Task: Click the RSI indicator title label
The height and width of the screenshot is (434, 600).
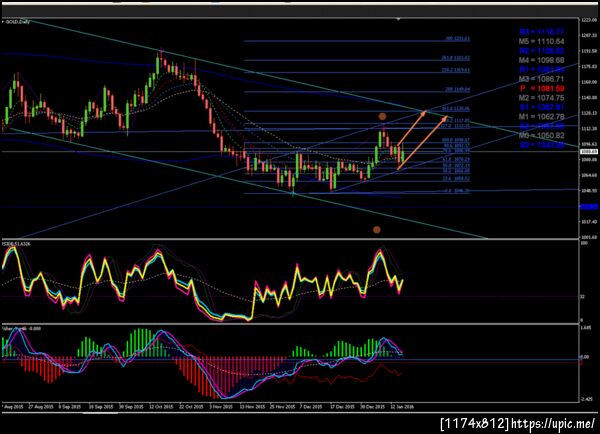Action: 16,244
